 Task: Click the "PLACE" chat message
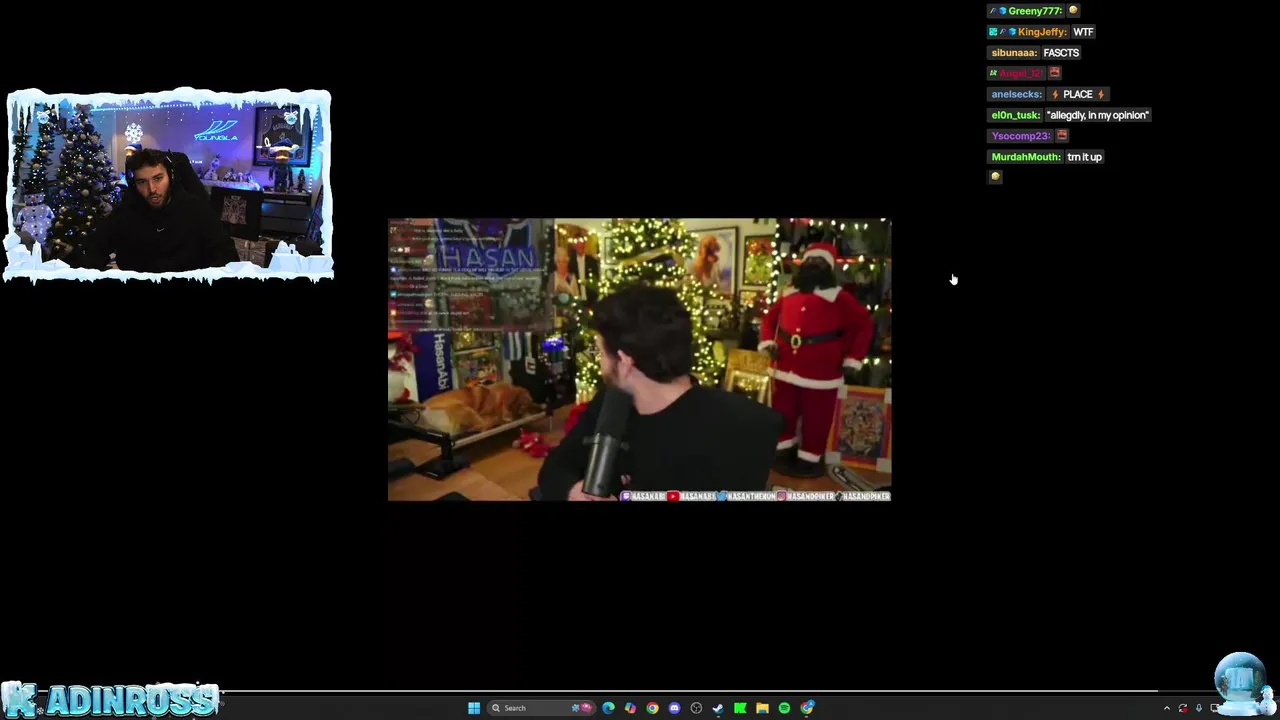click(x=1078, y=94)
